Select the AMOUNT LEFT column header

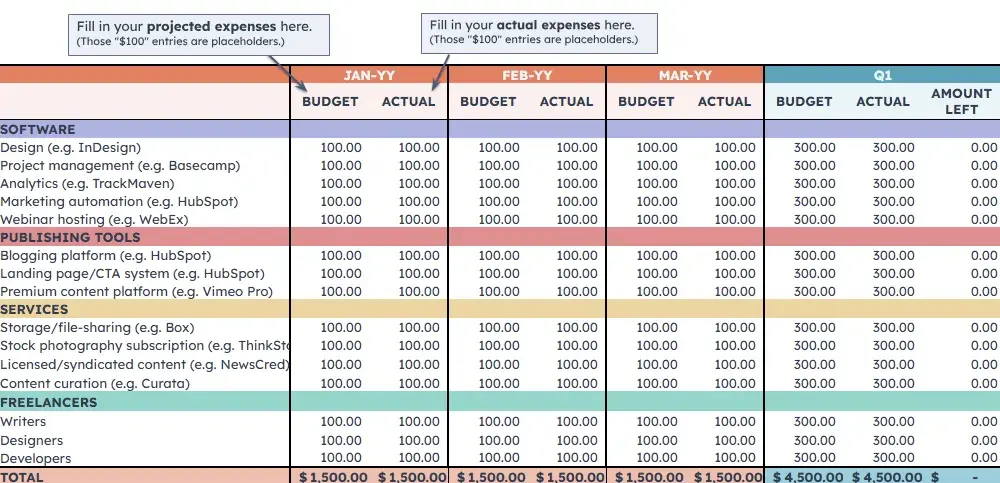coord(961,101)
